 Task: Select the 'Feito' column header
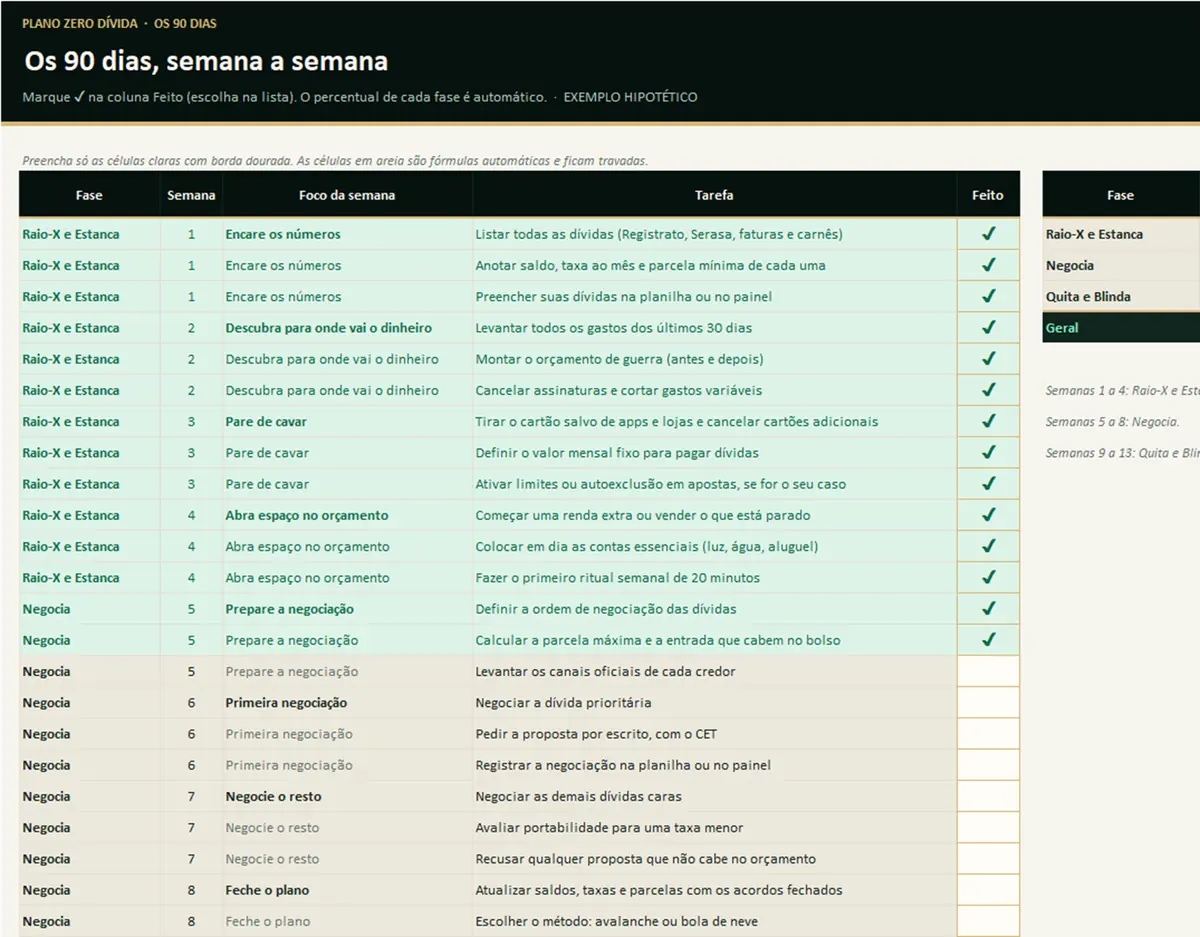tap(988, 195)
